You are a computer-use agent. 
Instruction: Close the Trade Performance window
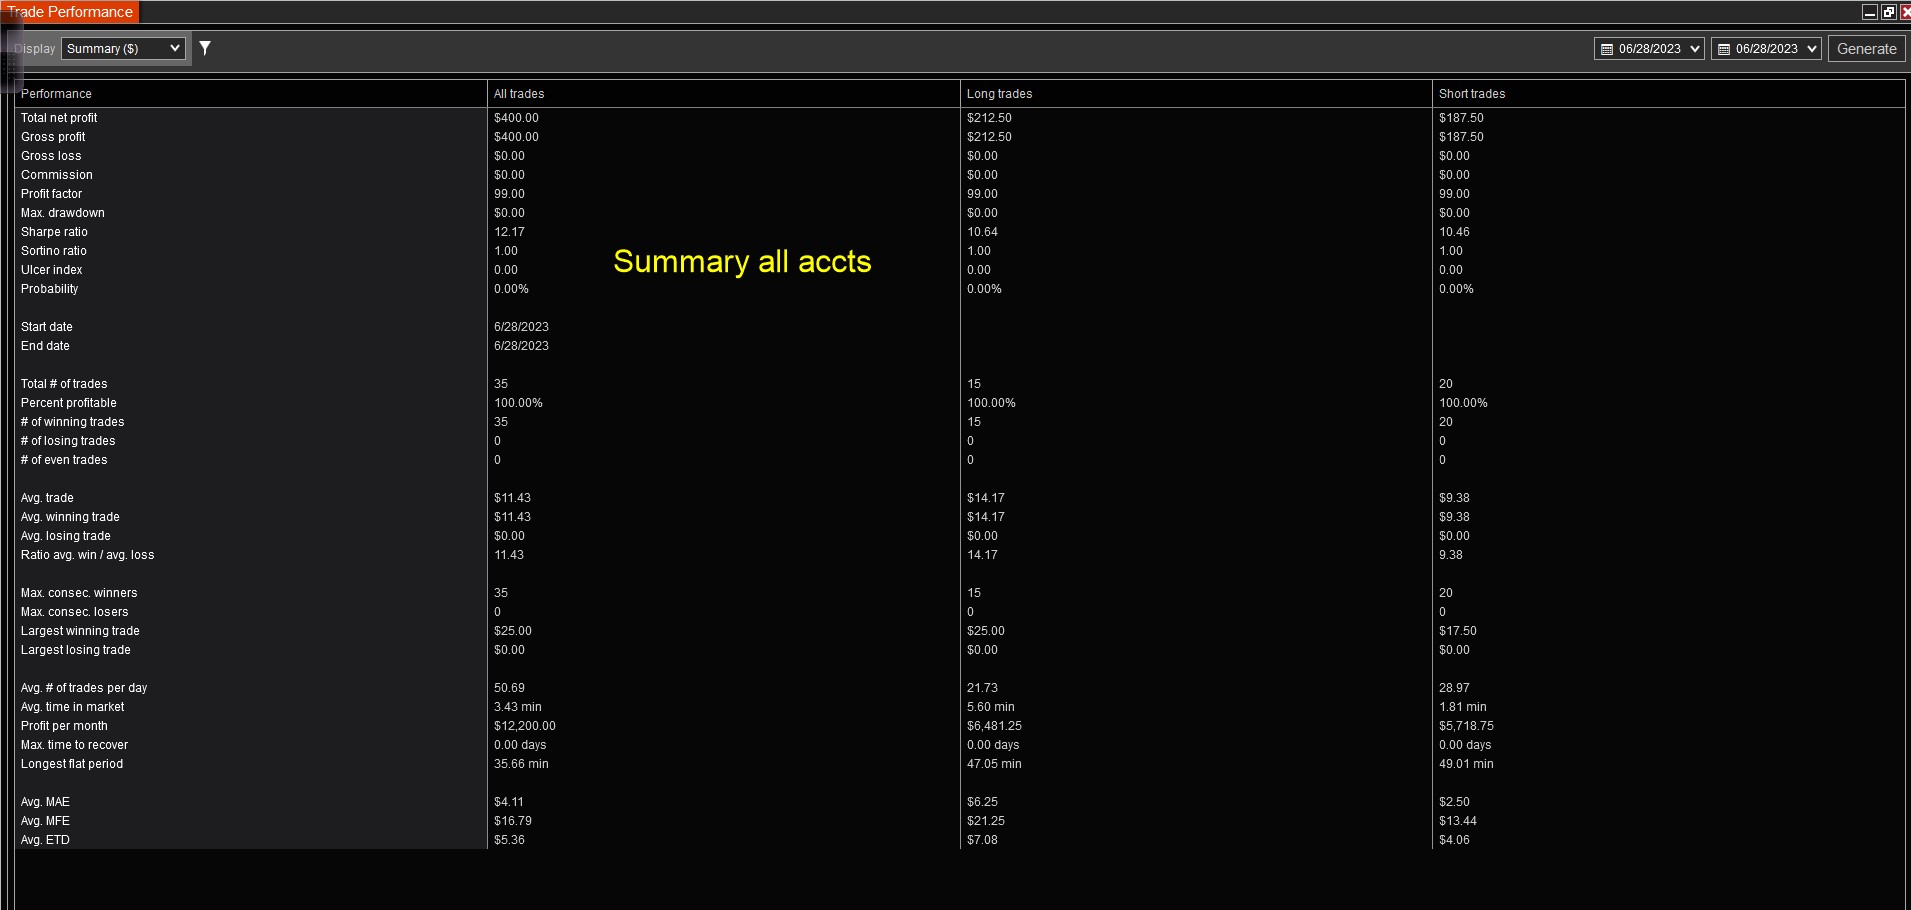[1905, 12]
